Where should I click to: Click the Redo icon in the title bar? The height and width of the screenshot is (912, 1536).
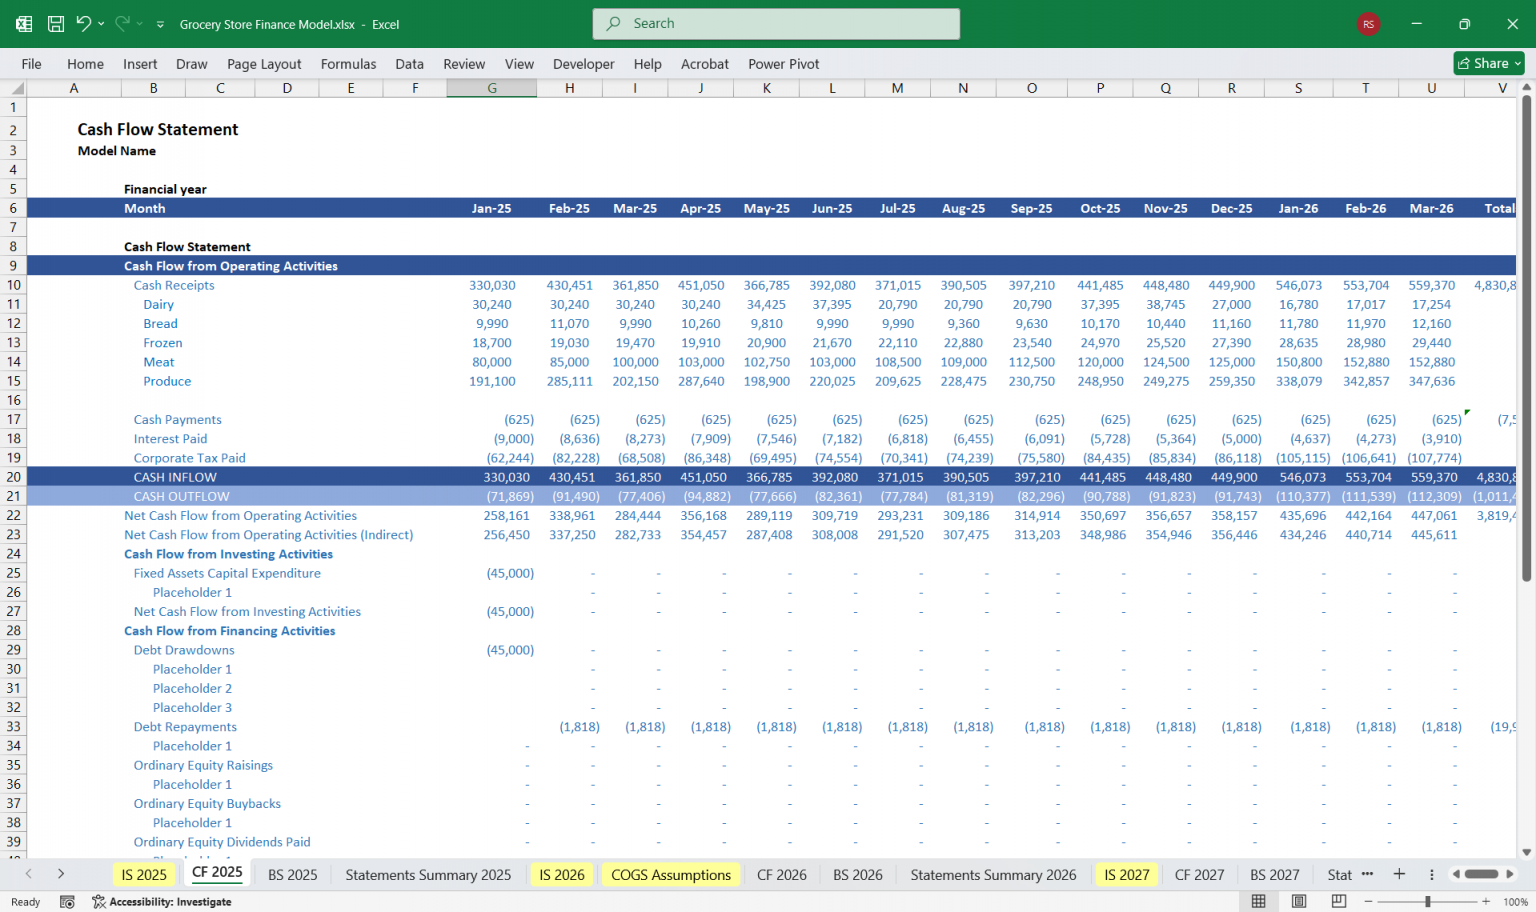tap(123, 23)
